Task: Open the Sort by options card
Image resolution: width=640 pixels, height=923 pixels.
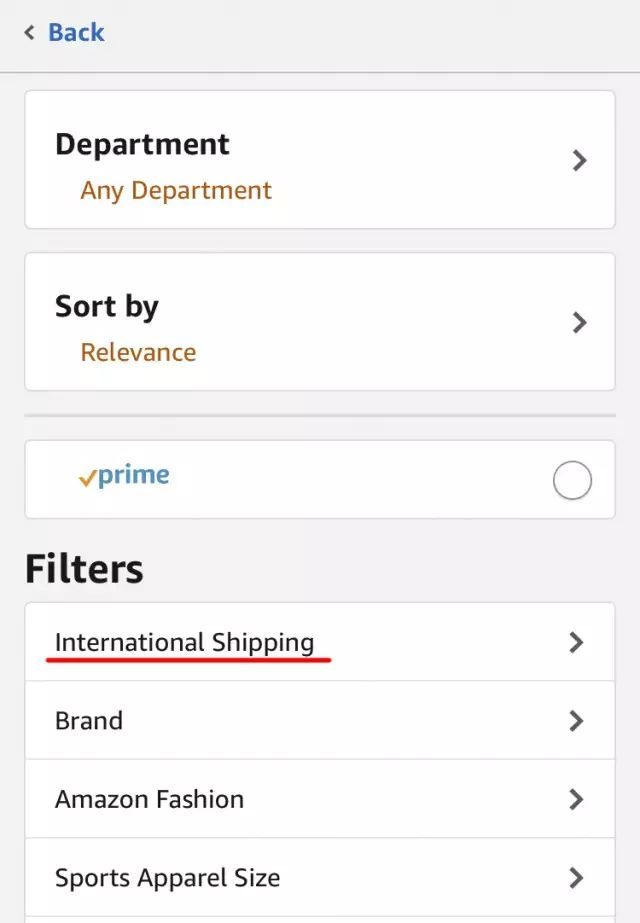Action: (319, 322)
